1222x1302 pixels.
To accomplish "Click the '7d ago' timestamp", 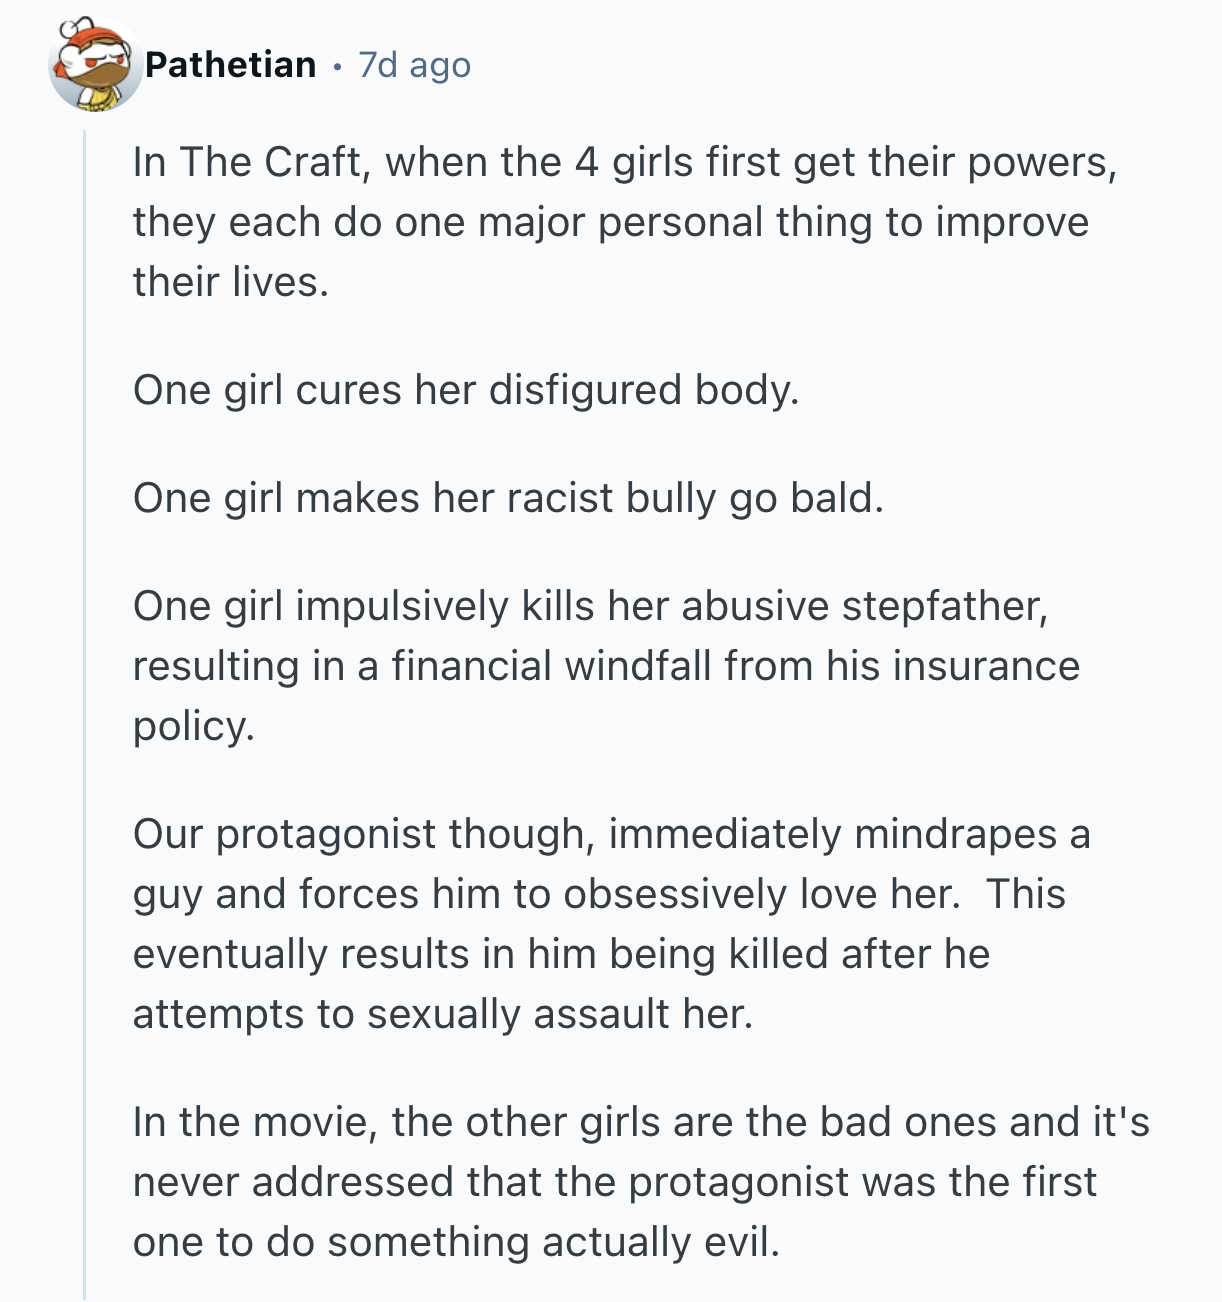I will coord(414,65).
